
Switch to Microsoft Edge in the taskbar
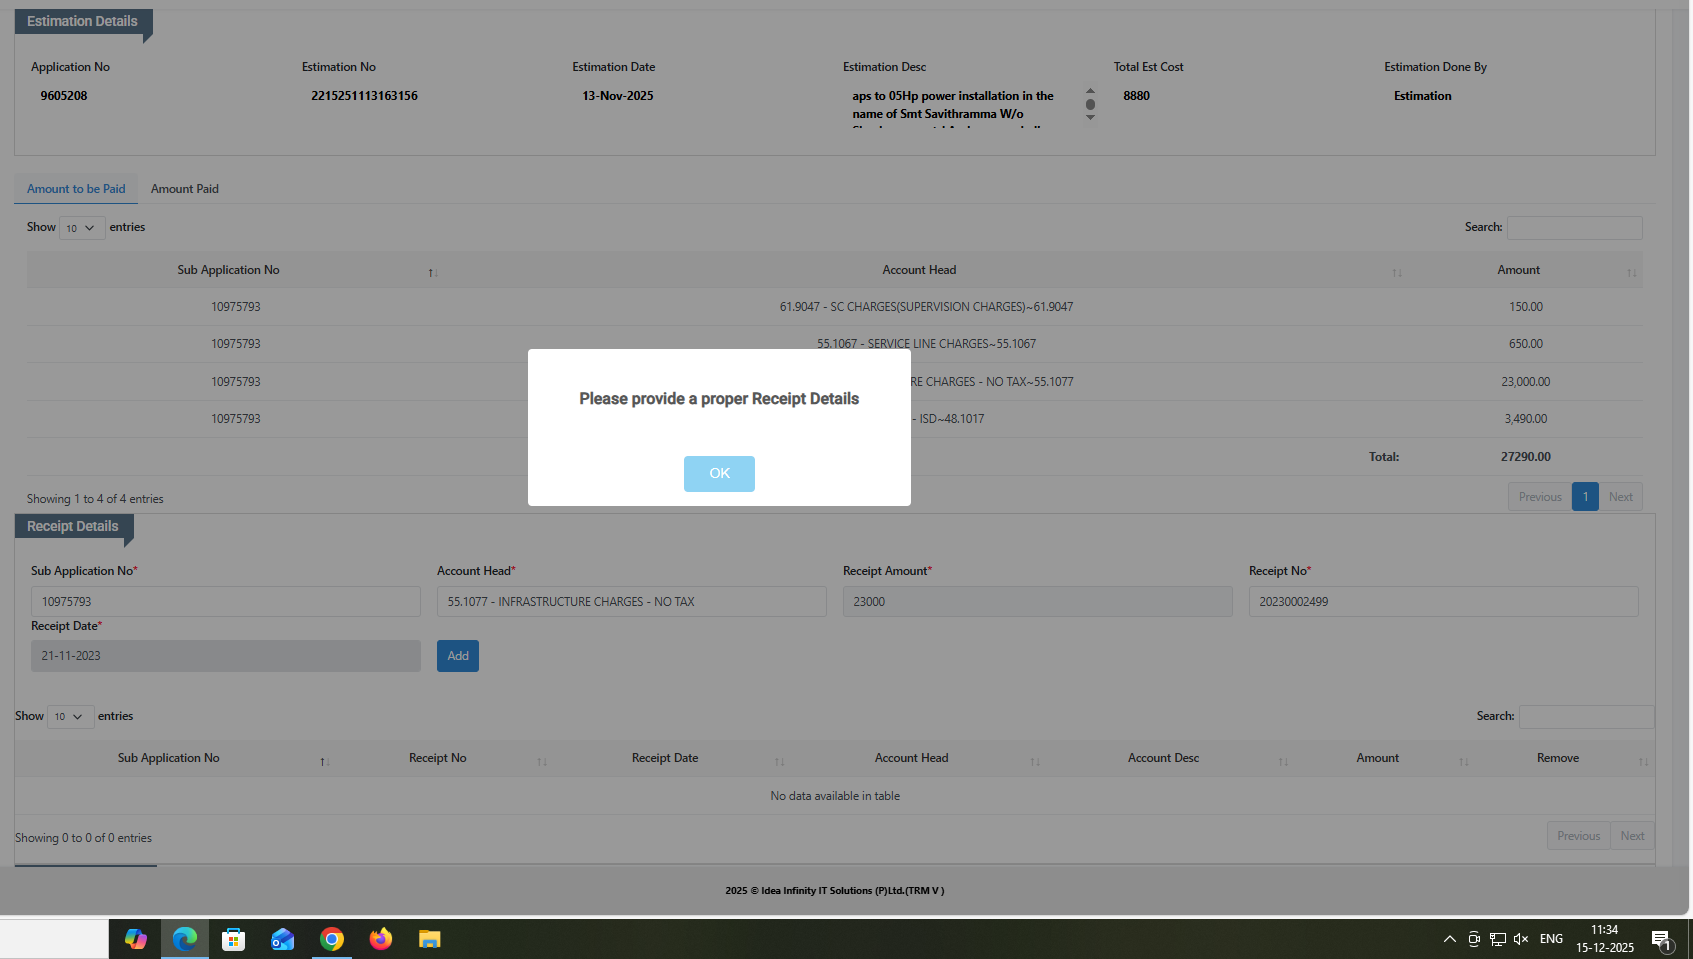coord(185,939)
